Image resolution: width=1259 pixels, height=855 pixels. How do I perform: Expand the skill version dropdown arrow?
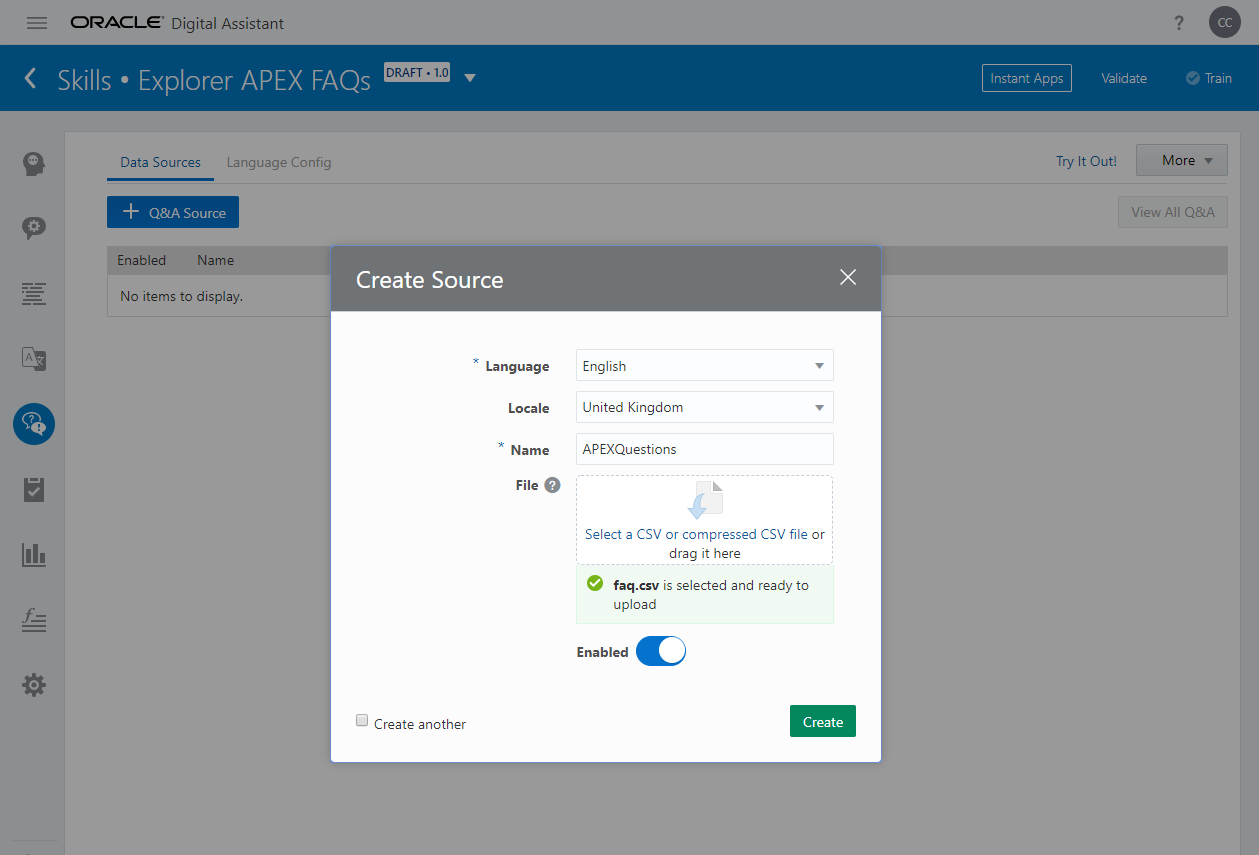pyautogui.click(x=470, y=78)
